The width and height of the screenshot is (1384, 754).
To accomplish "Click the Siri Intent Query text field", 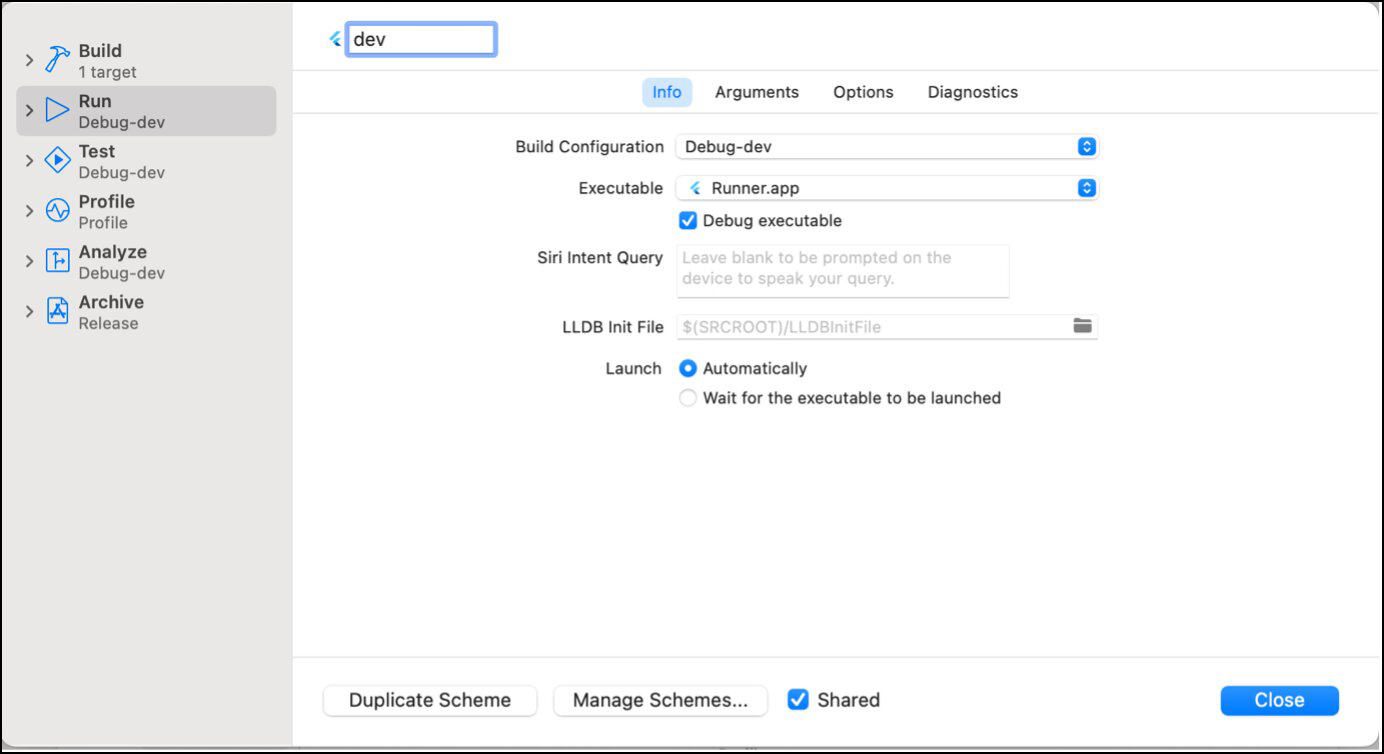I will 842,270.
